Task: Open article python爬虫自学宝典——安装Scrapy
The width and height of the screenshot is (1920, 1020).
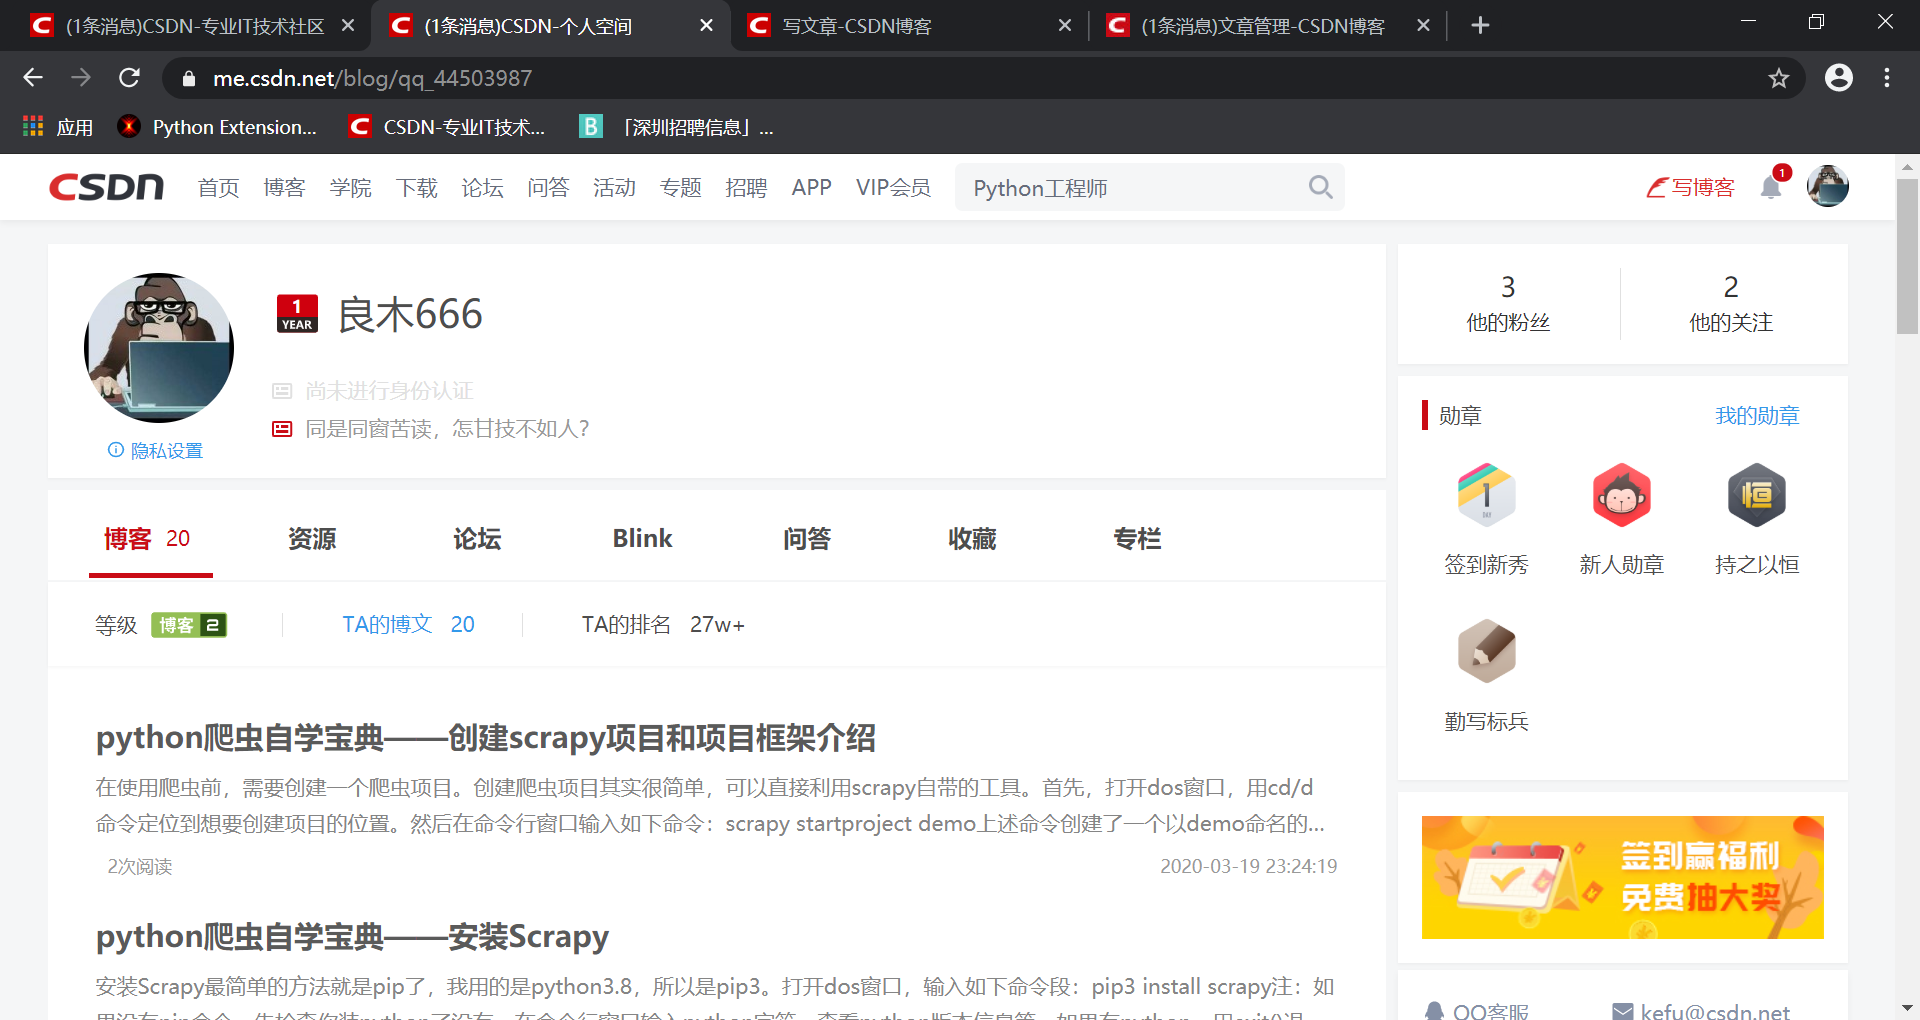Action: coord(352,937)
